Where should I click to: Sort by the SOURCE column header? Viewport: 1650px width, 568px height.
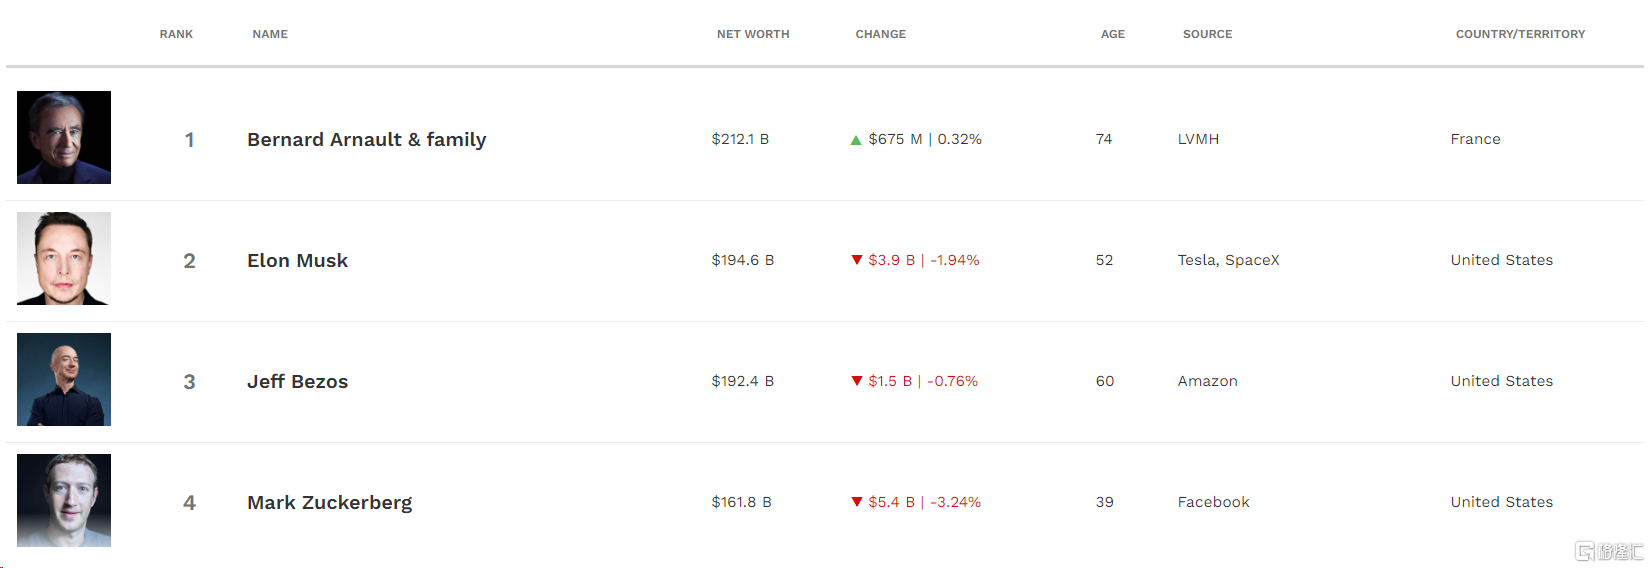[x=1207, y=34]
